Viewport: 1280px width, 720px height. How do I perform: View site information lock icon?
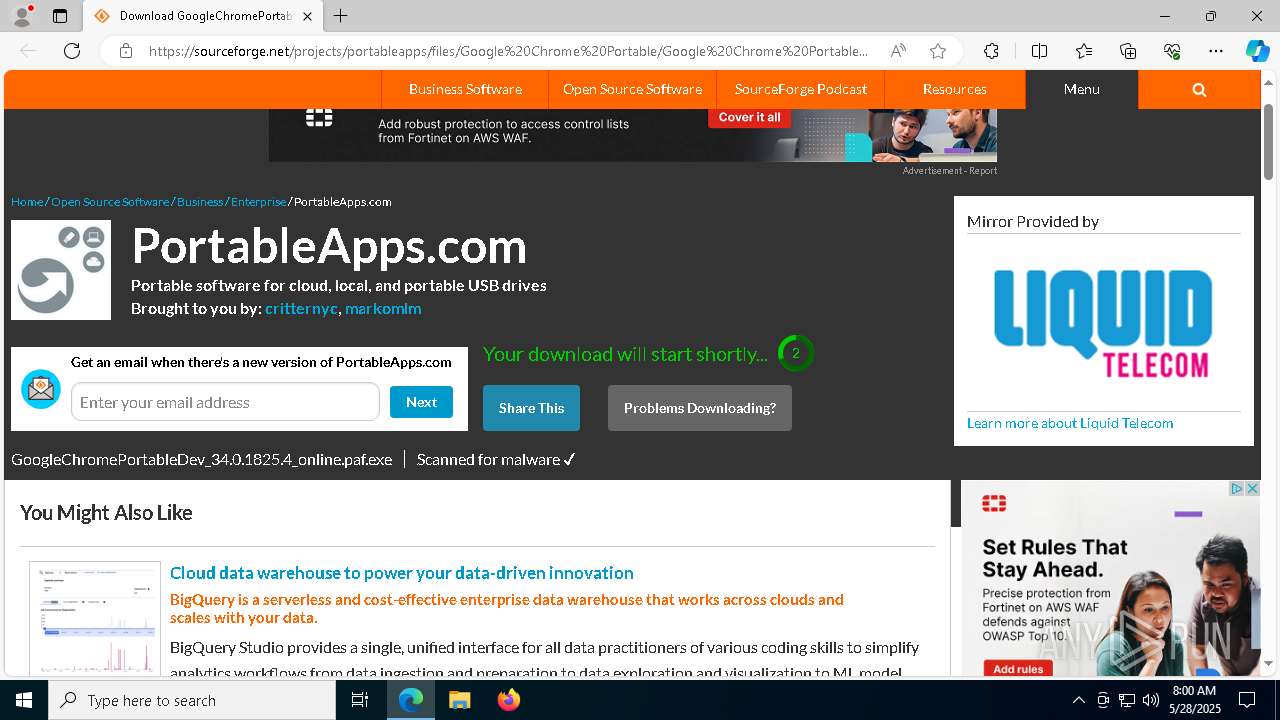point(126,51)
